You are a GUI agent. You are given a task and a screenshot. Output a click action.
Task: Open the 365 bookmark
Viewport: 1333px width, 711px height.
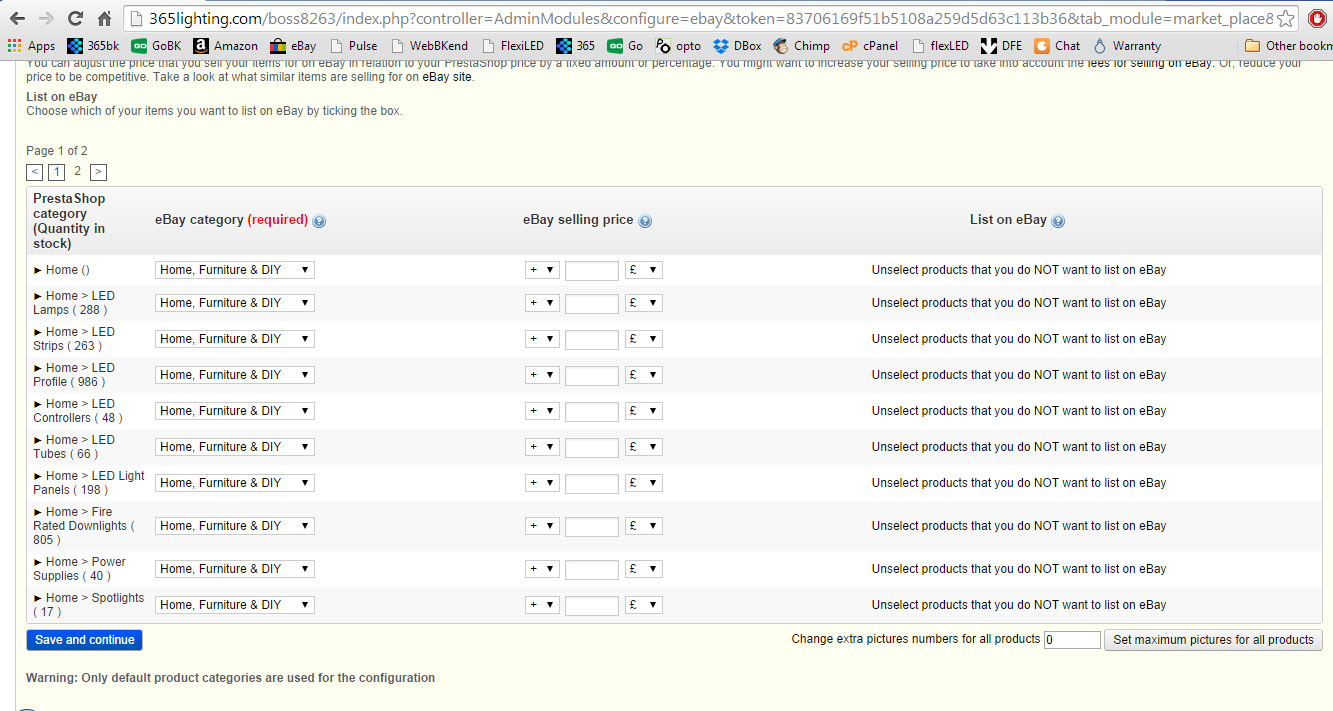pos(576,45)
